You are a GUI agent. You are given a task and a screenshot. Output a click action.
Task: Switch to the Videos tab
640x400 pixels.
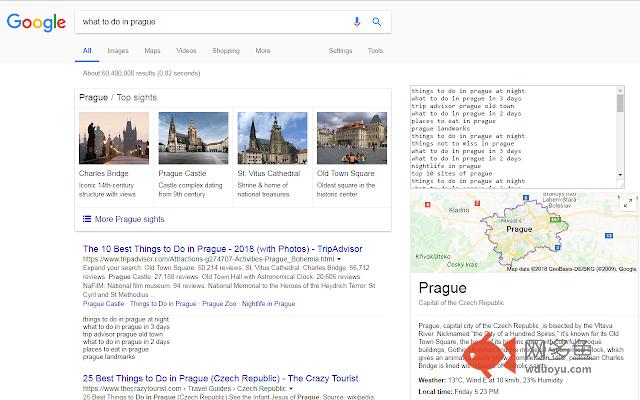pos(186,51)
